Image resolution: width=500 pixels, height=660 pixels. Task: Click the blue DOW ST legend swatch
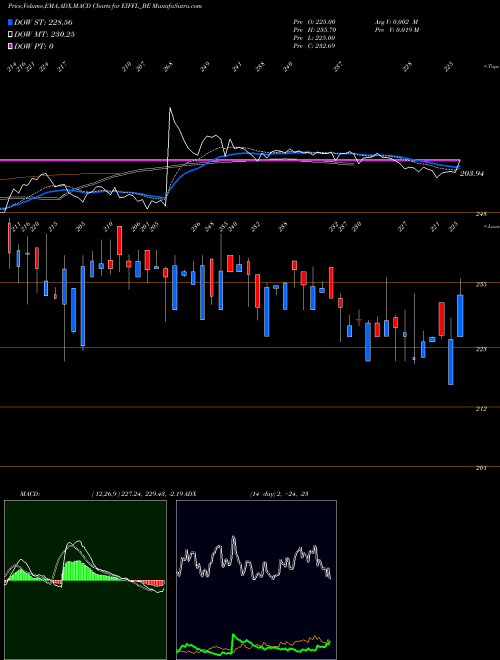pyautogui.click(x=11, y=22)
